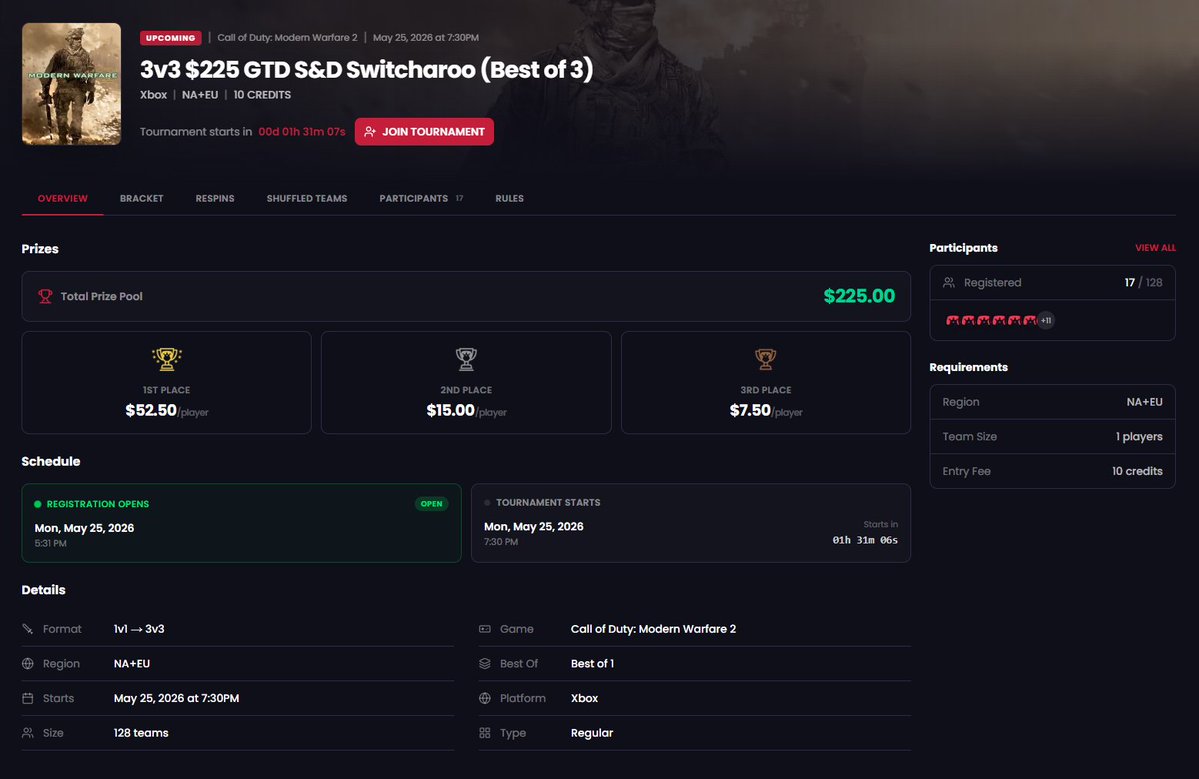Image resolution: width=1199 pixels, height=779 pixels.
Task: Click the Format detail icon
Action: click(x=28, y=628)
